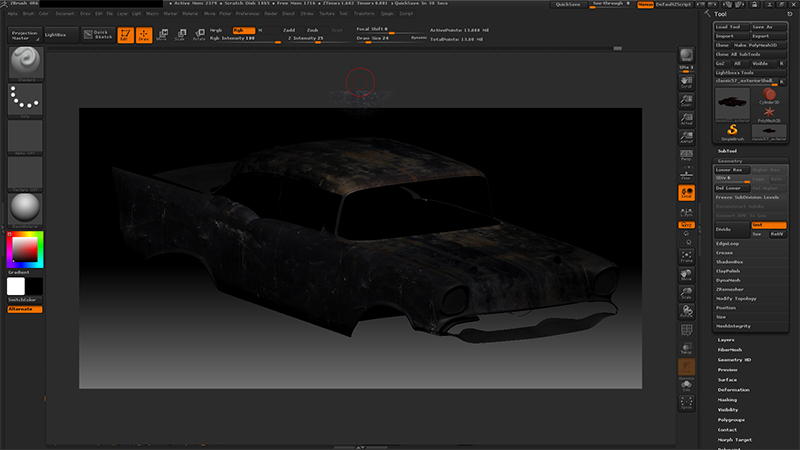Toggle Zsub mode
The height and width of the screenshot is (450, 800).
tap(312, 30)
